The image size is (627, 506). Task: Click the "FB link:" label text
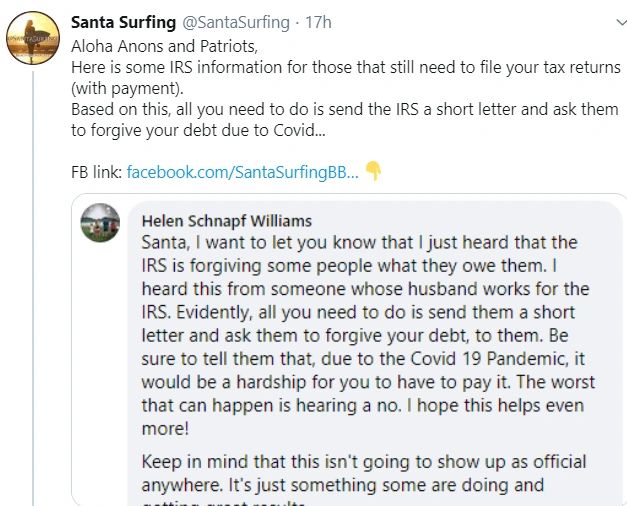click(97, 172)
